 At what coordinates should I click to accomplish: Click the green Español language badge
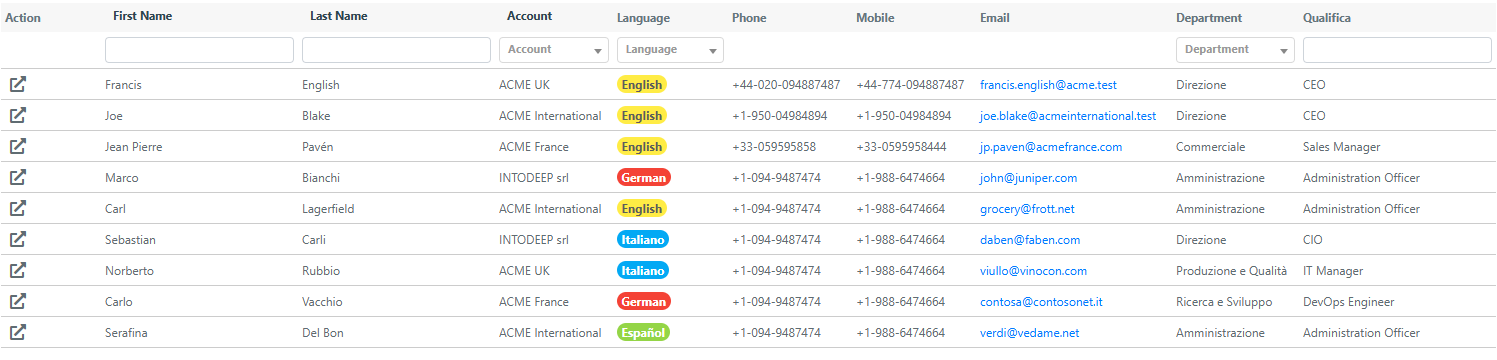coord(643,333)
